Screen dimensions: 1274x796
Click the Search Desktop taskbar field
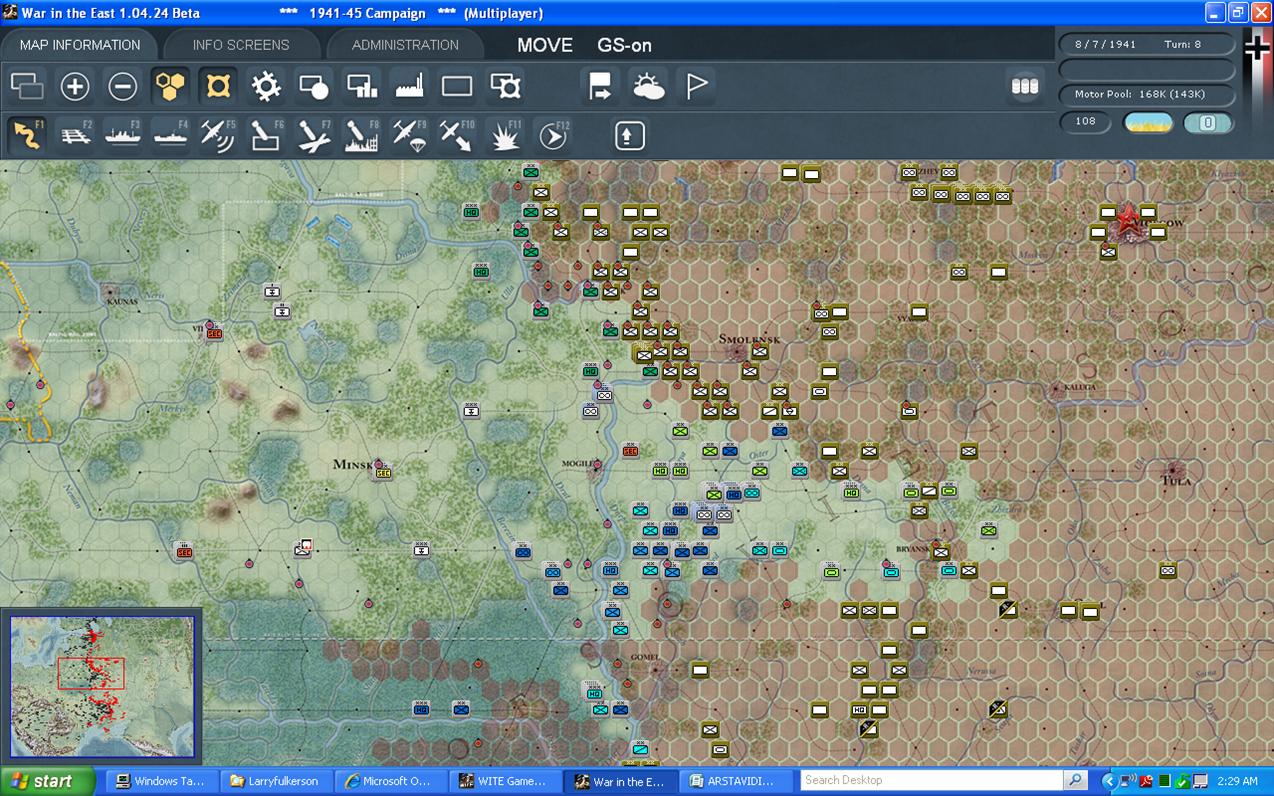click(932, 780)
